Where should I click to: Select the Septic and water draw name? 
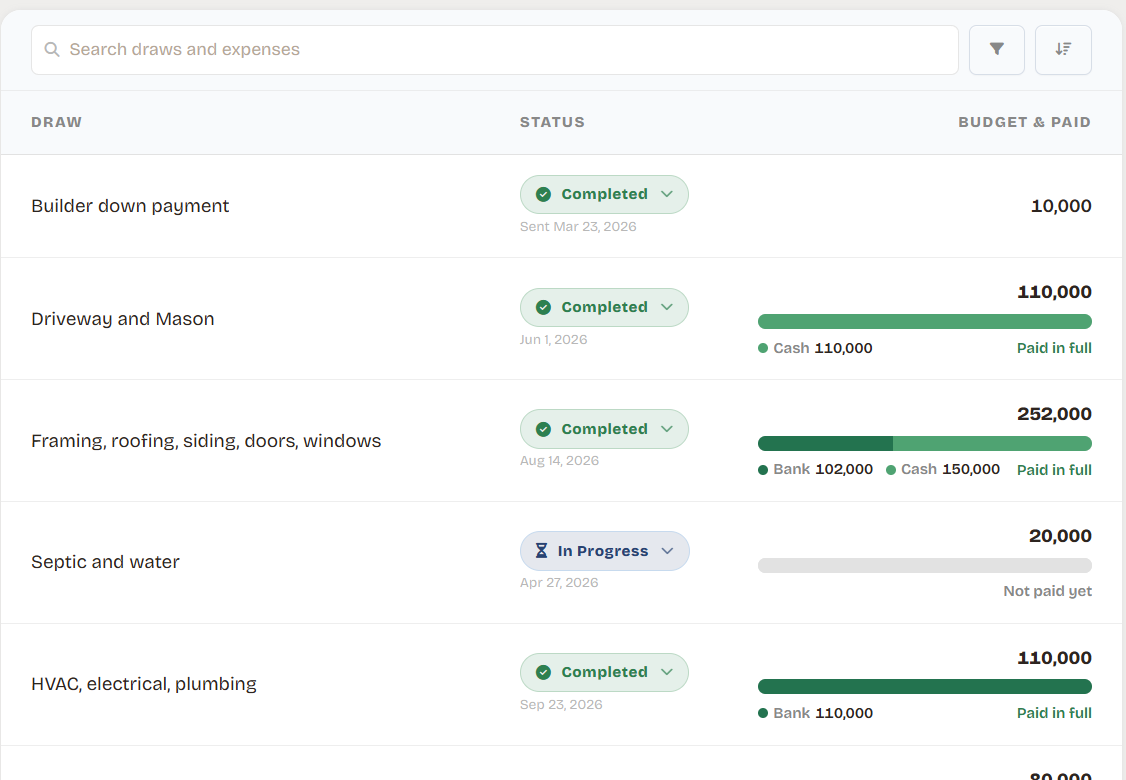(x=106, y=562)
